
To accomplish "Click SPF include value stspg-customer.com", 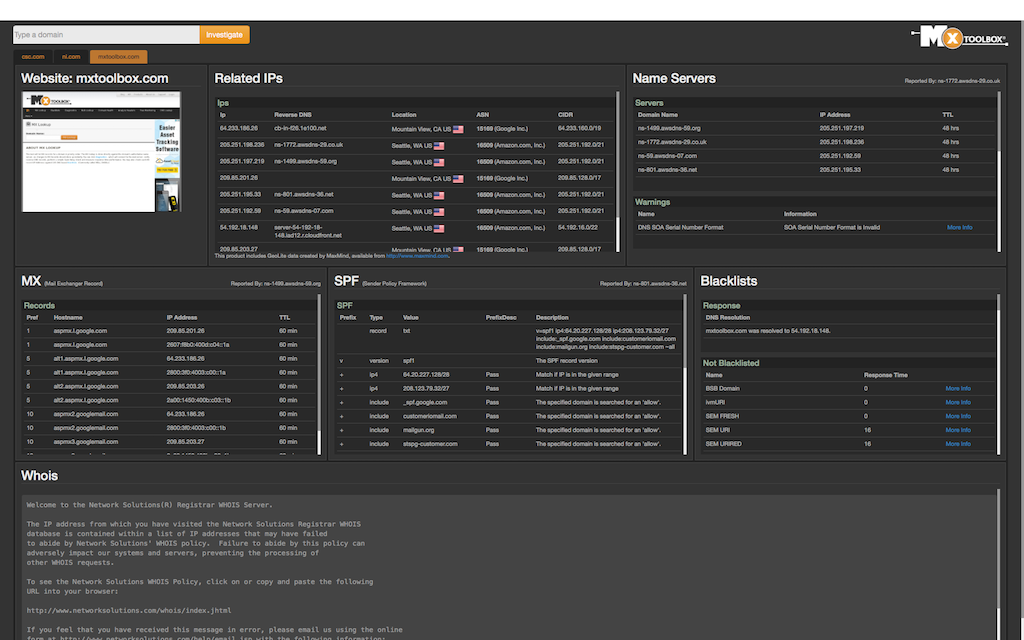I will coord(430,443).
